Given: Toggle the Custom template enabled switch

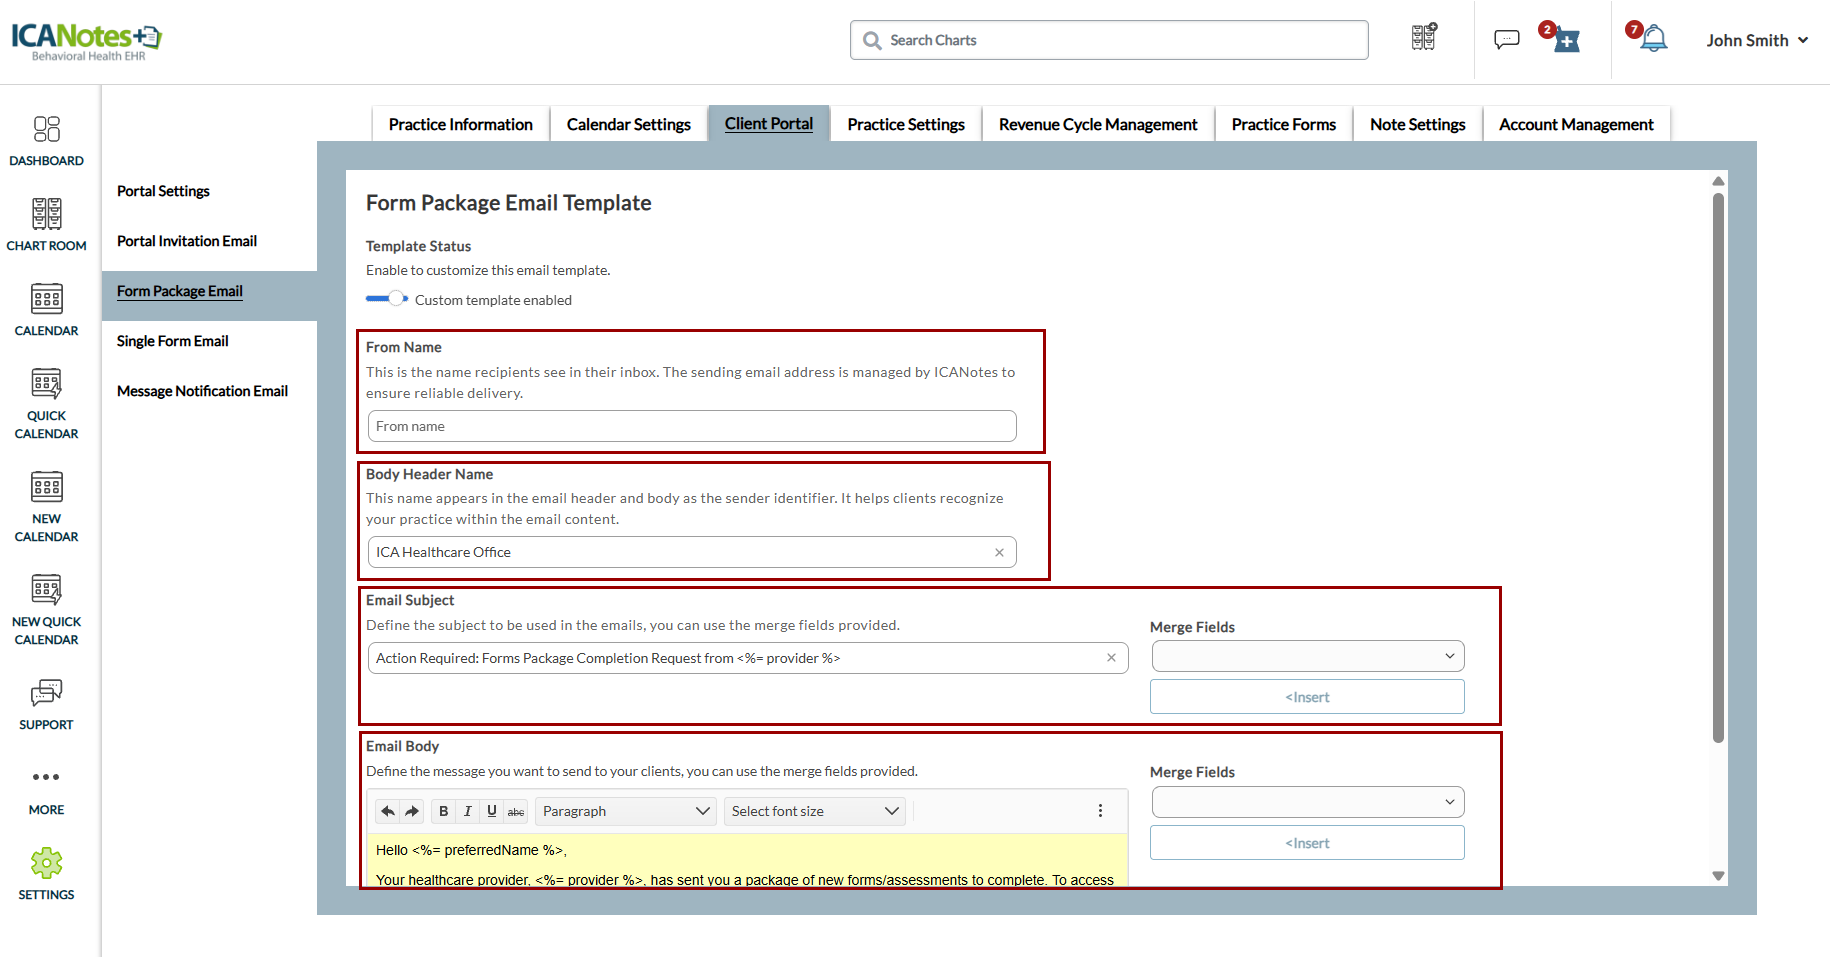Looking at the screenshot, I should point(387,299).
